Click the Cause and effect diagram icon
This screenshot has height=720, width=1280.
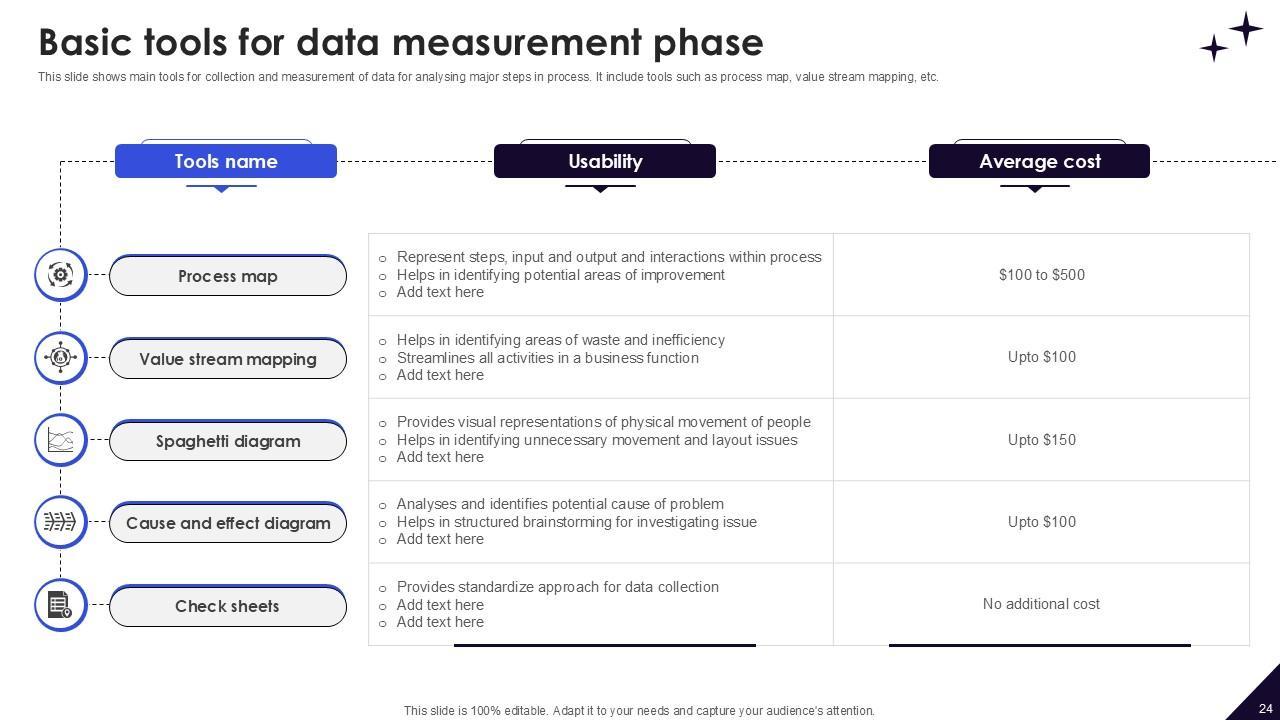coord(61,522)
